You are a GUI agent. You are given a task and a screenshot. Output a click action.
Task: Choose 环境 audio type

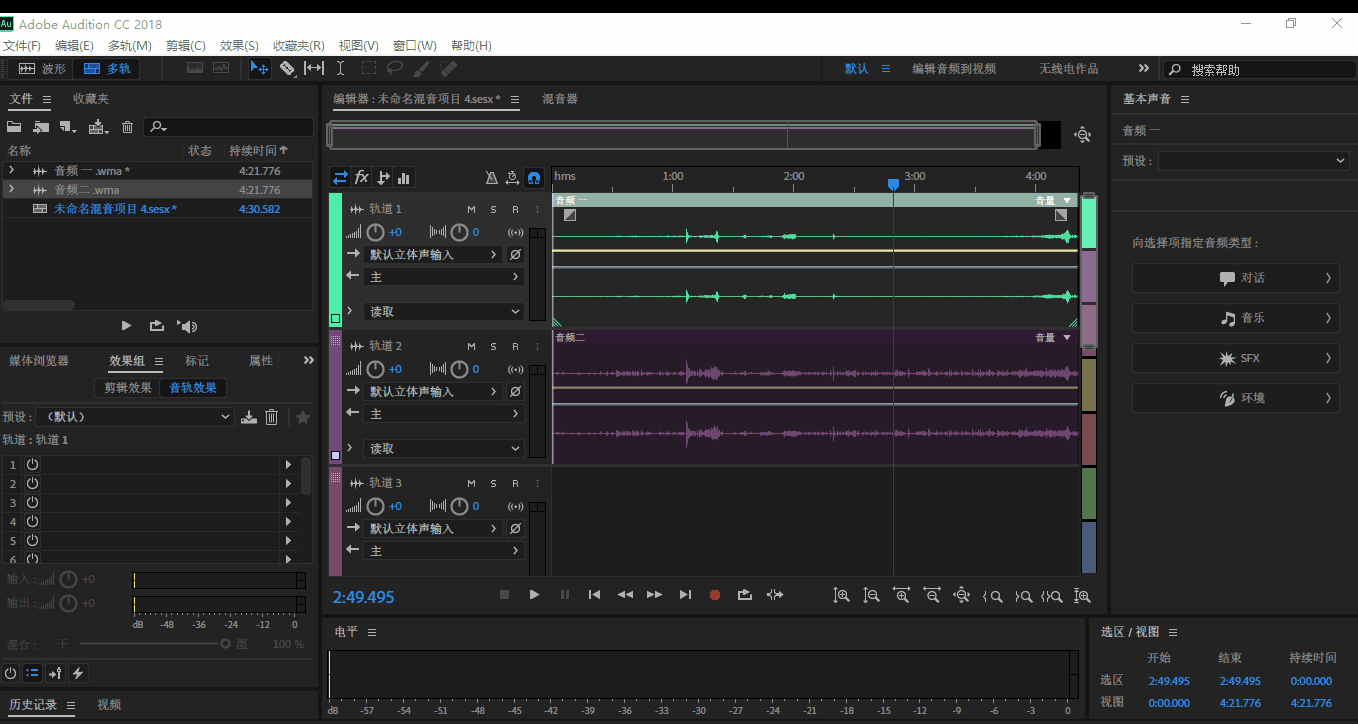[x=1235, y=398]
